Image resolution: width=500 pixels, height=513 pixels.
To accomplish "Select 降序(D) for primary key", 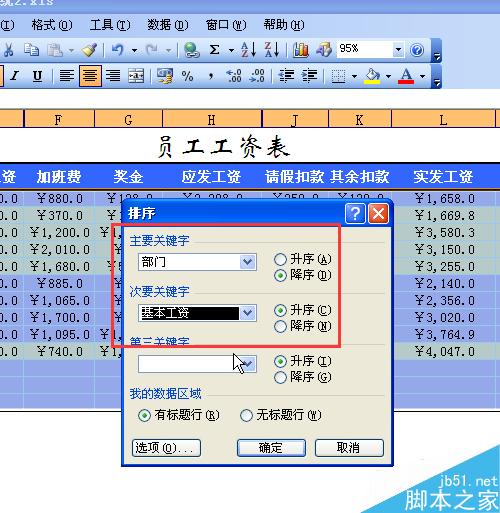I will click(x=280, y=275).
